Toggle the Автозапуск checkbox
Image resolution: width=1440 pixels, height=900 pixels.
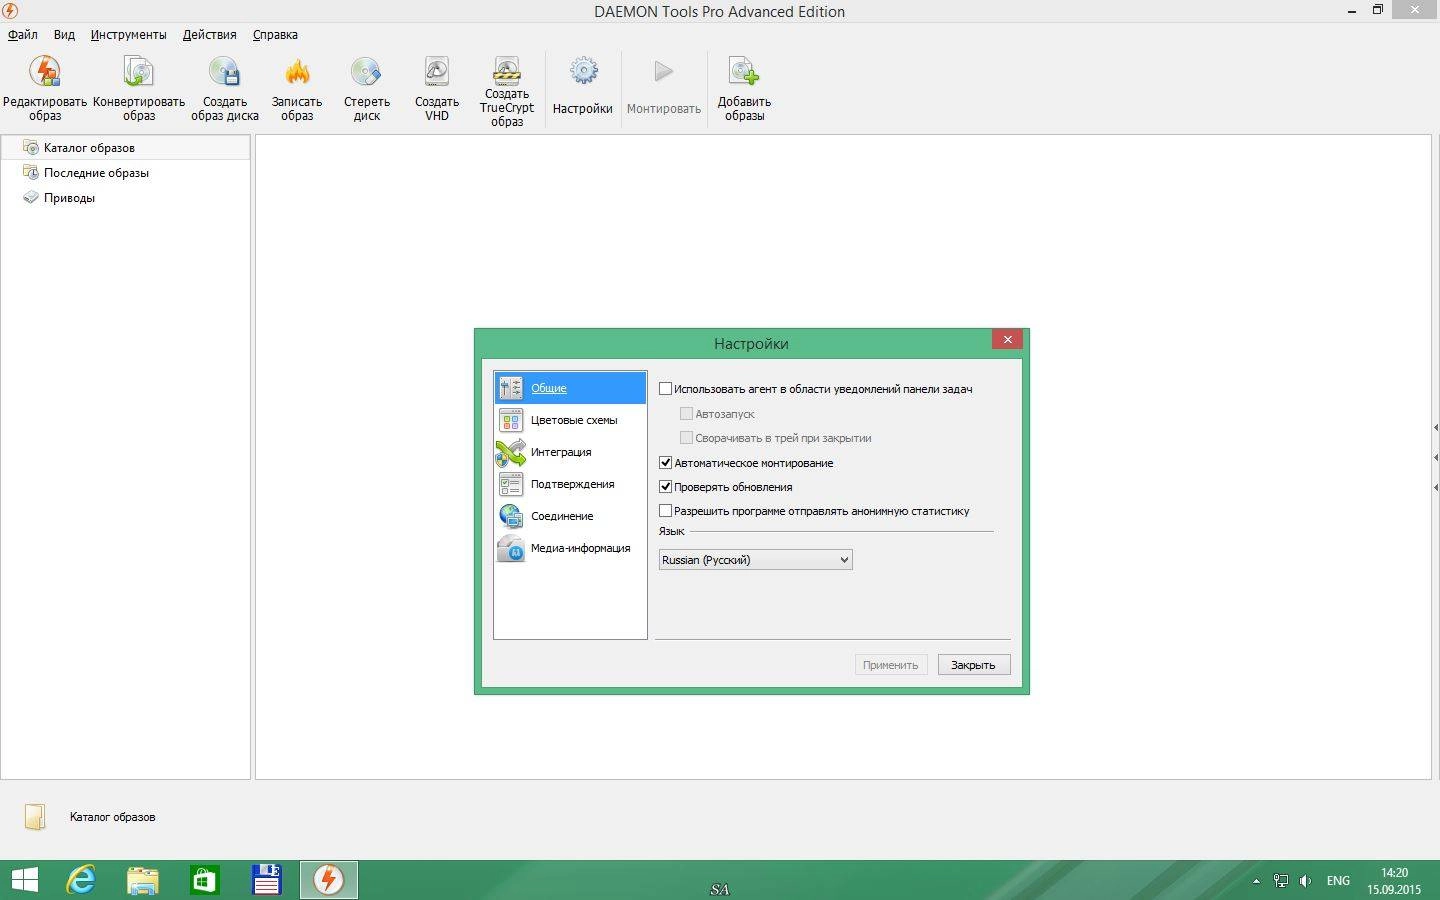[x=686, y=413]
